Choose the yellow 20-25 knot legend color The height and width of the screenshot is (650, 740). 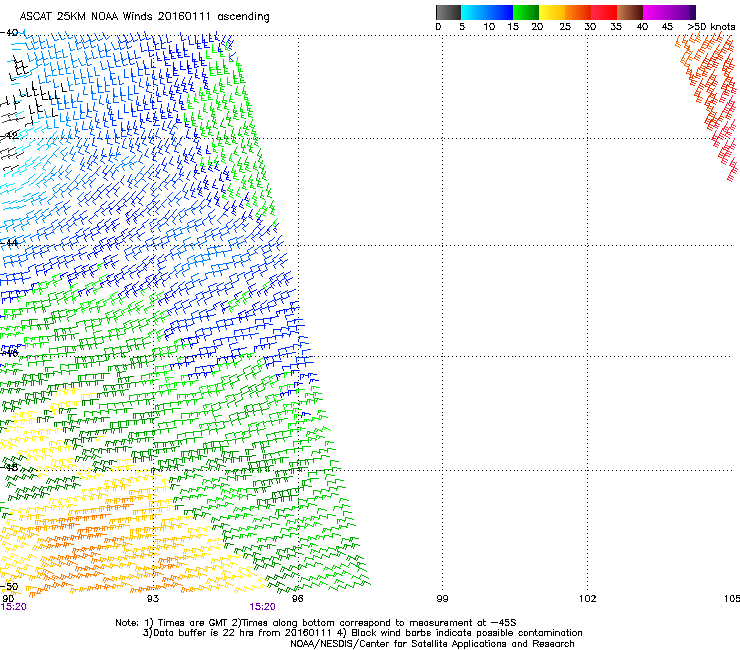tap(552, 12)
